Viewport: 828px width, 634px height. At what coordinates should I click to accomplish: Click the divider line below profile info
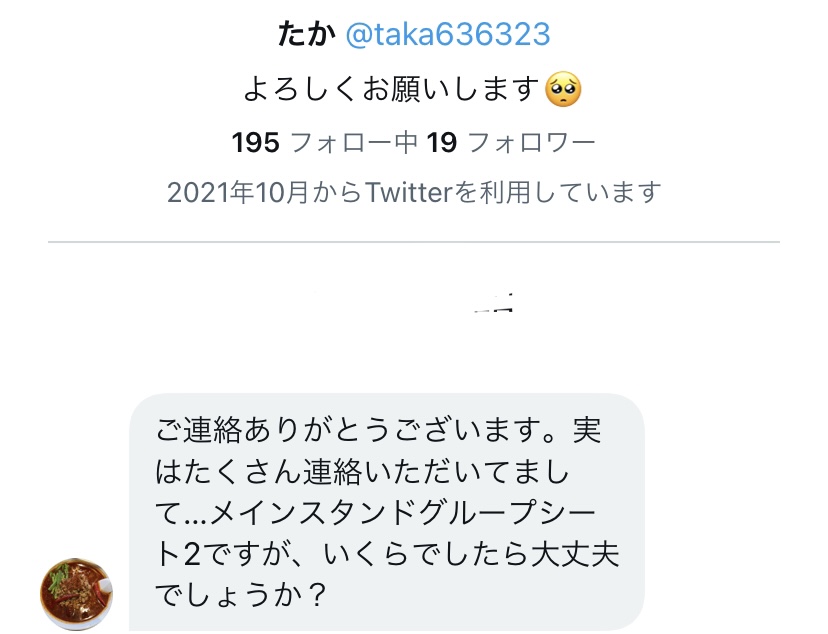[414, 242]
